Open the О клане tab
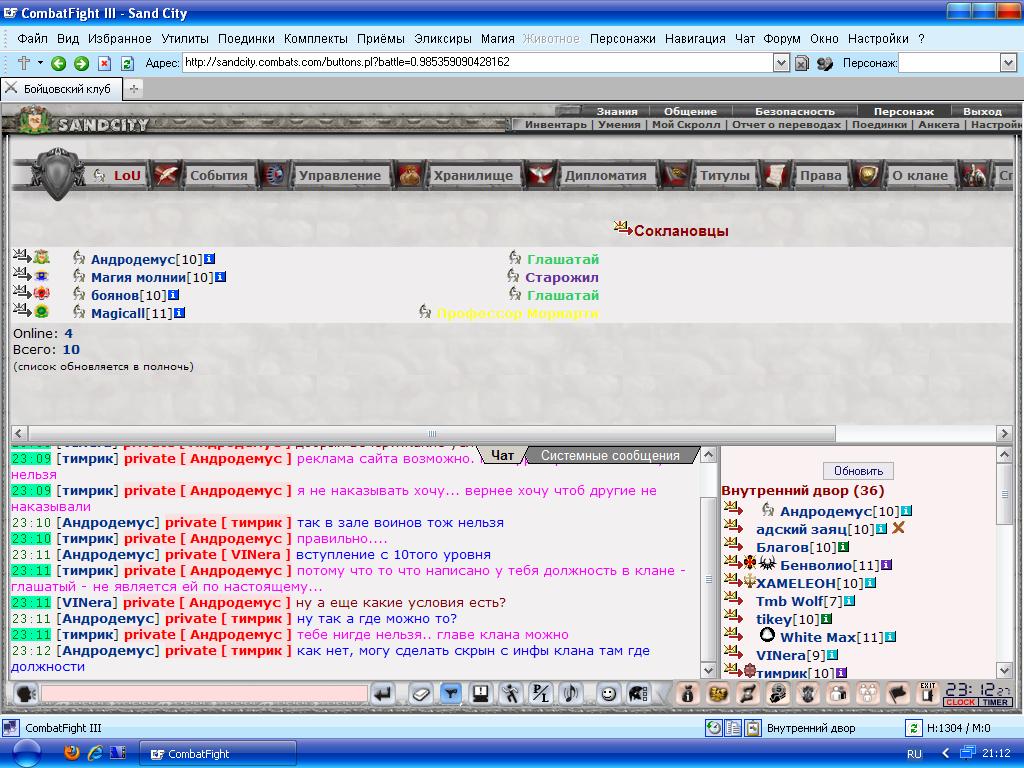Viewport: 1024px width, 768px height. pyautogui.click(x=920, y=175)
